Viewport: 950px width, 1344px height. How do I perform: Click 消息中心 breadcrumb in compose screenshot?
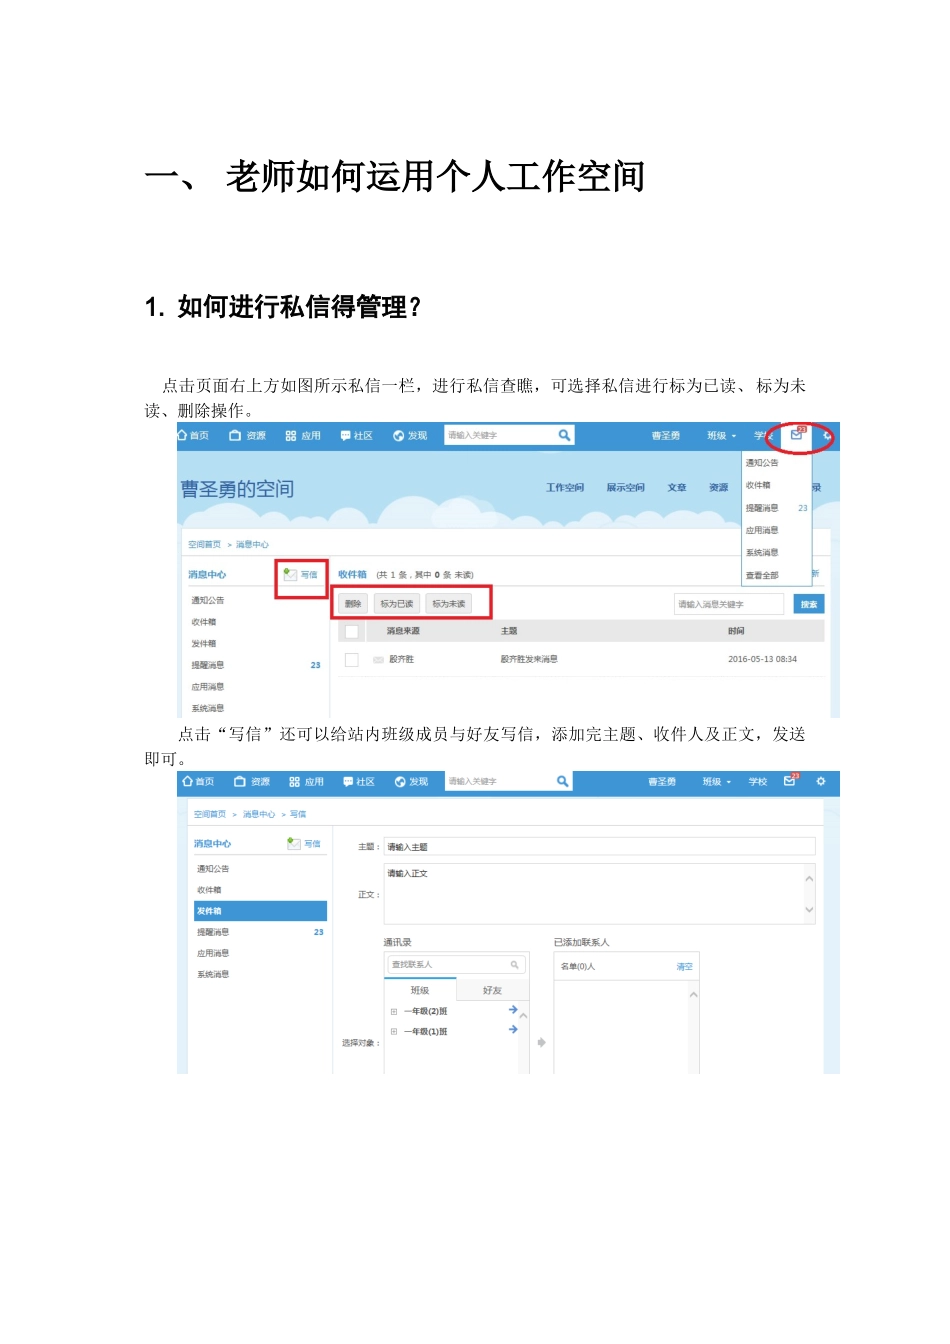(x=259, y=814)
